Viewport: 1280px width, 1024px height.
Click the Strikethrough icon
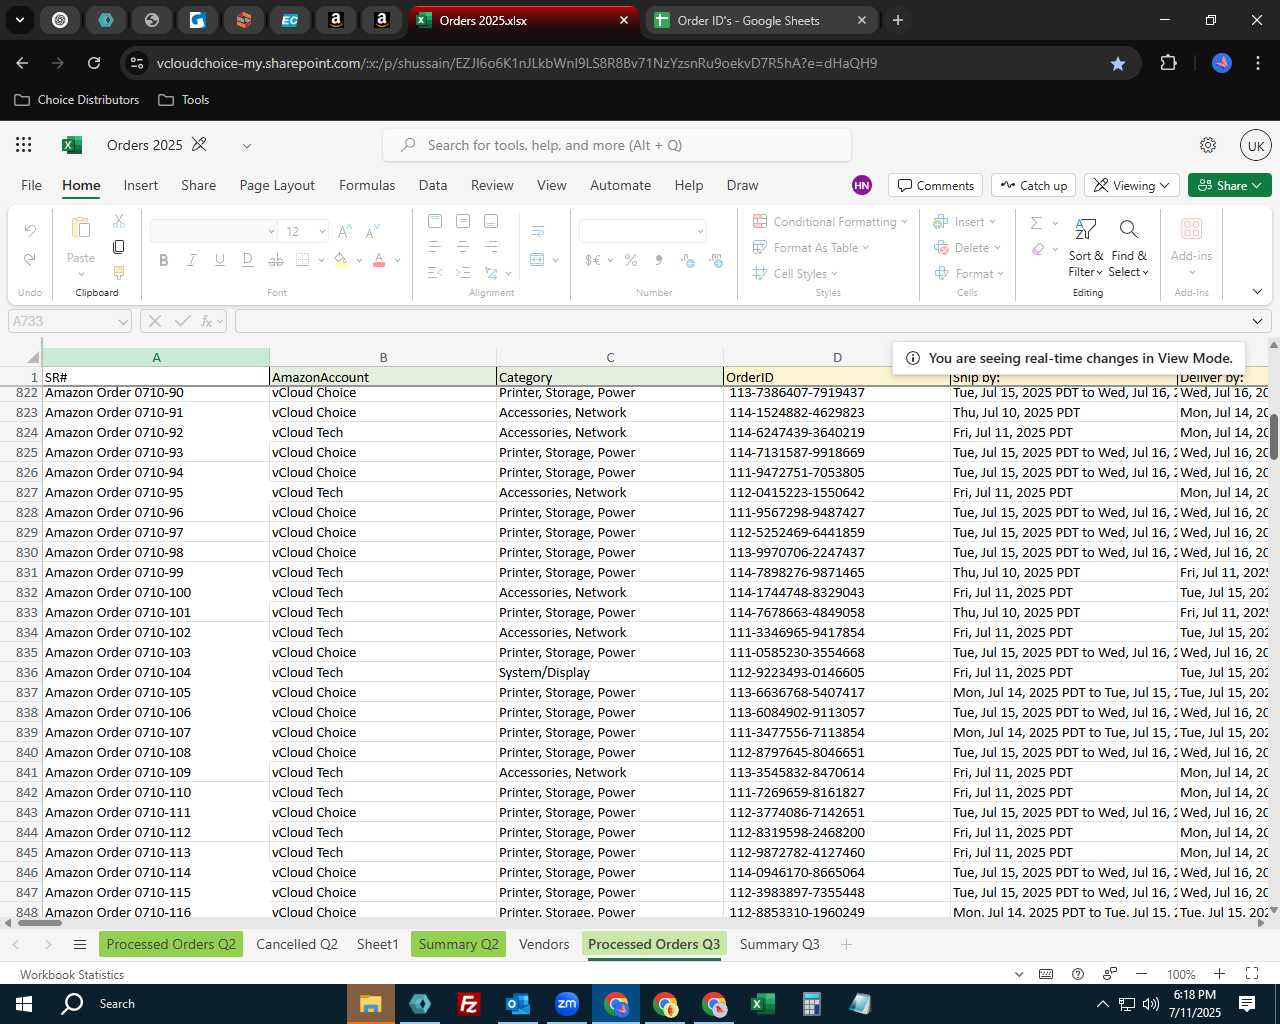(x=276, y=260)
